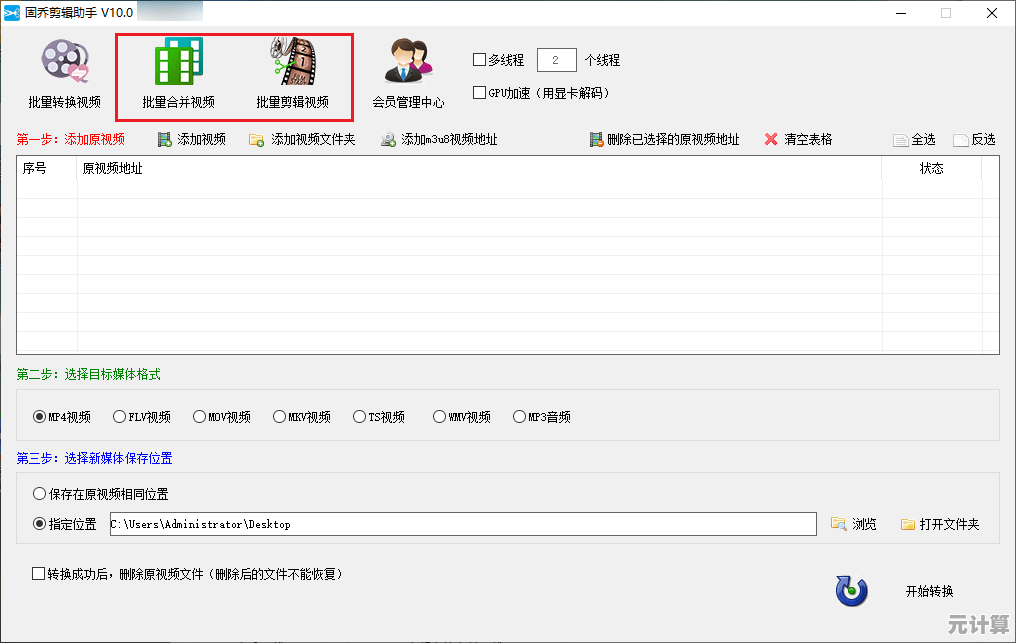
Task: Click 添加视频文件夹 to add folder
Action: 302,140
